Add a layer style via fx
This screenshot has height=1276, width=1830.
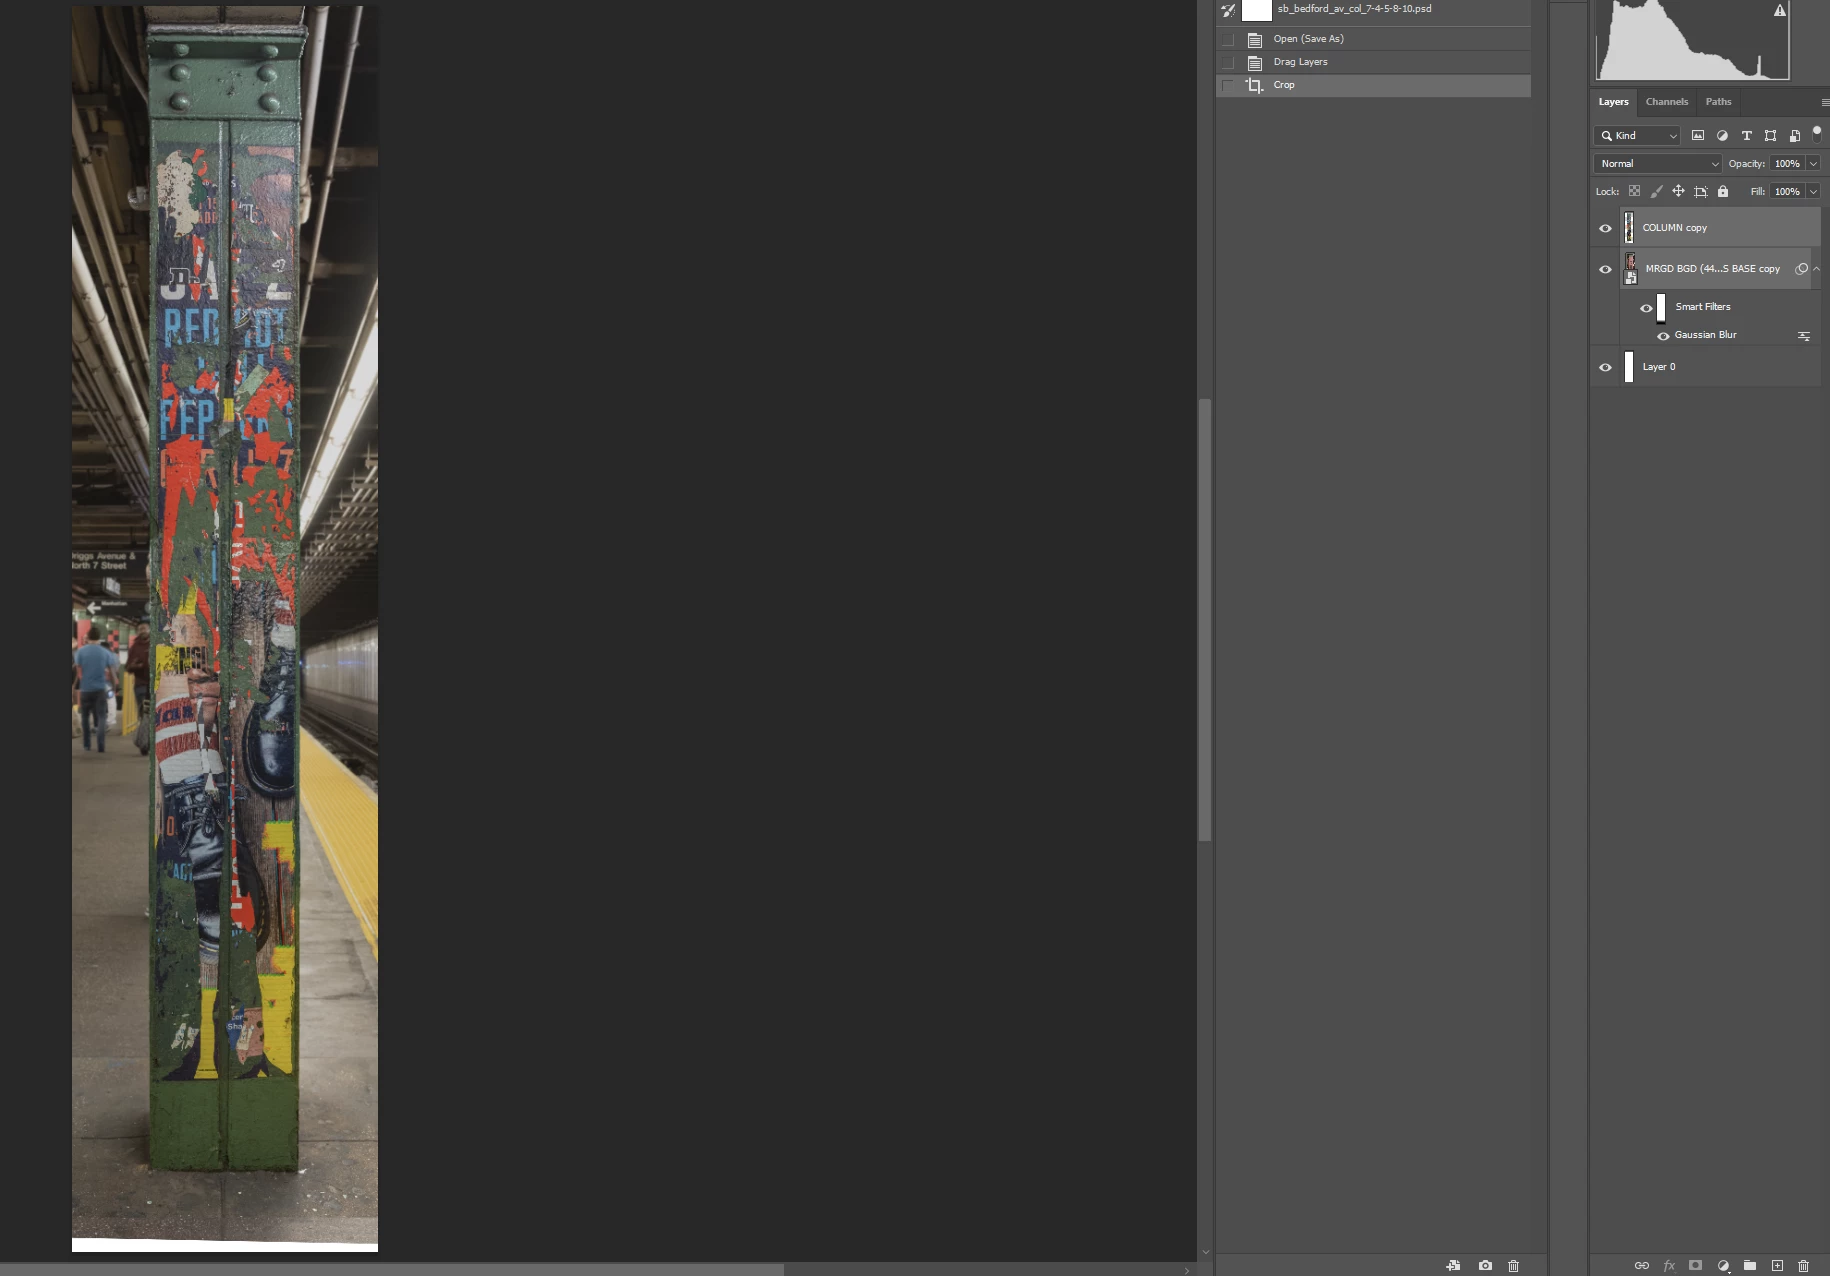[x=1669, y=1265]
